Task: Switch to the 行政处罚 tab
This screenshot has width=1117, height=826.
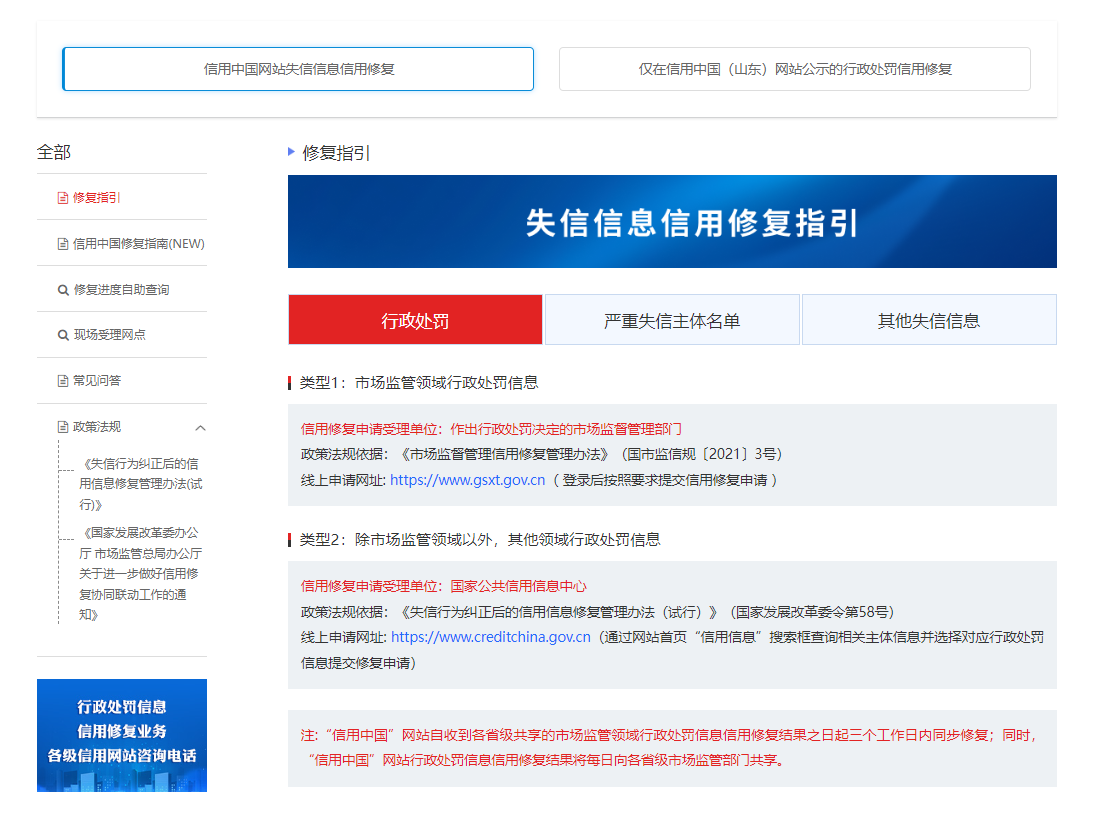Action: (415, 320)
